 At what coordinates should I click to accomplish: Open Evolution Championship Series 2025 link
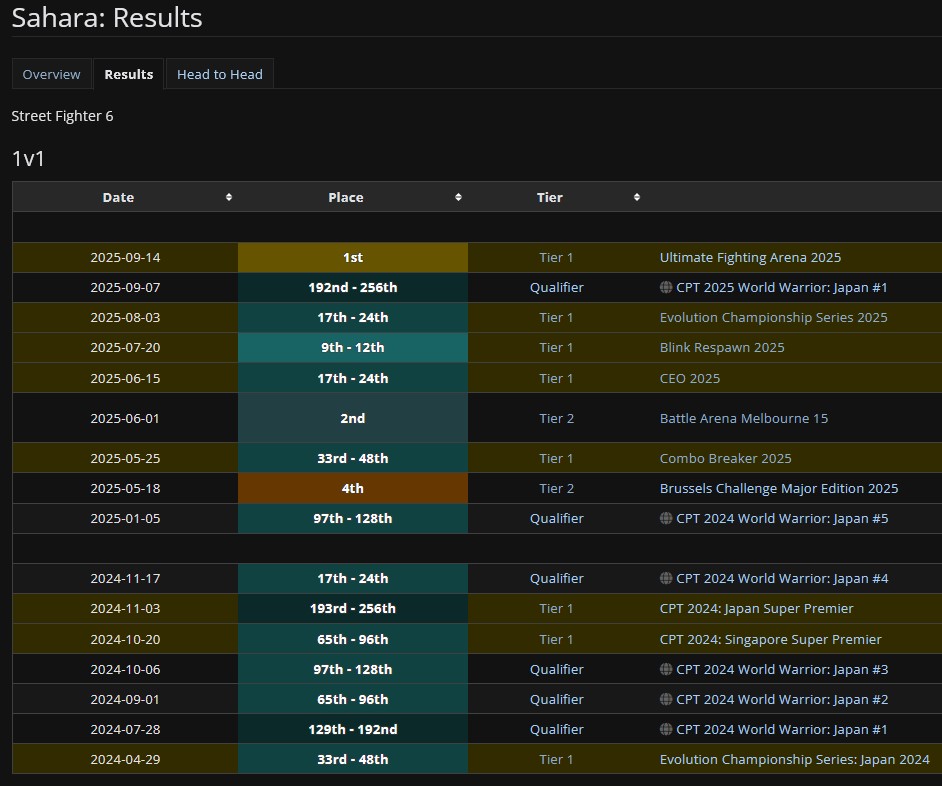(773, 317)
